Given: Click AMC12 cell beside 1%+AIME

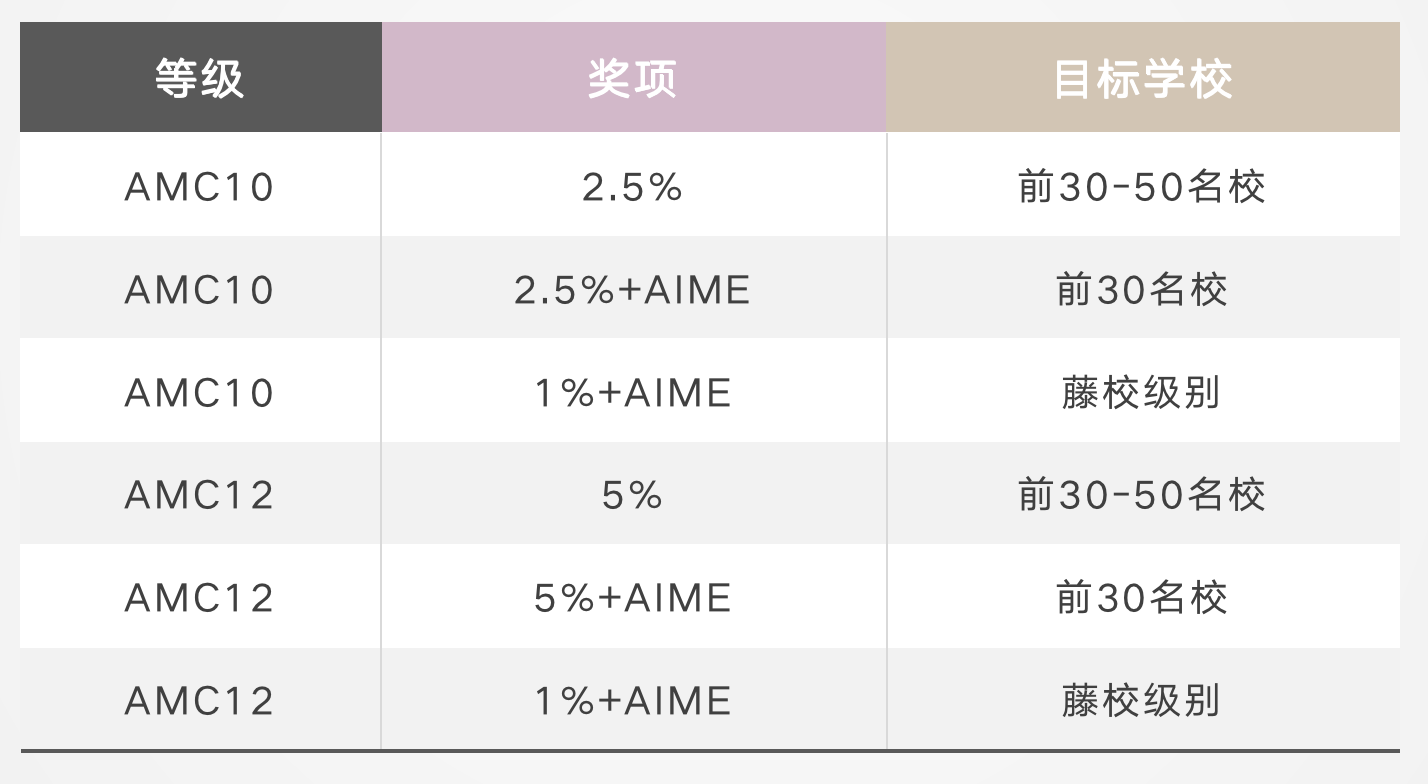Looking at the screenshot, I should pyautogui.click(x=200, y=700).
